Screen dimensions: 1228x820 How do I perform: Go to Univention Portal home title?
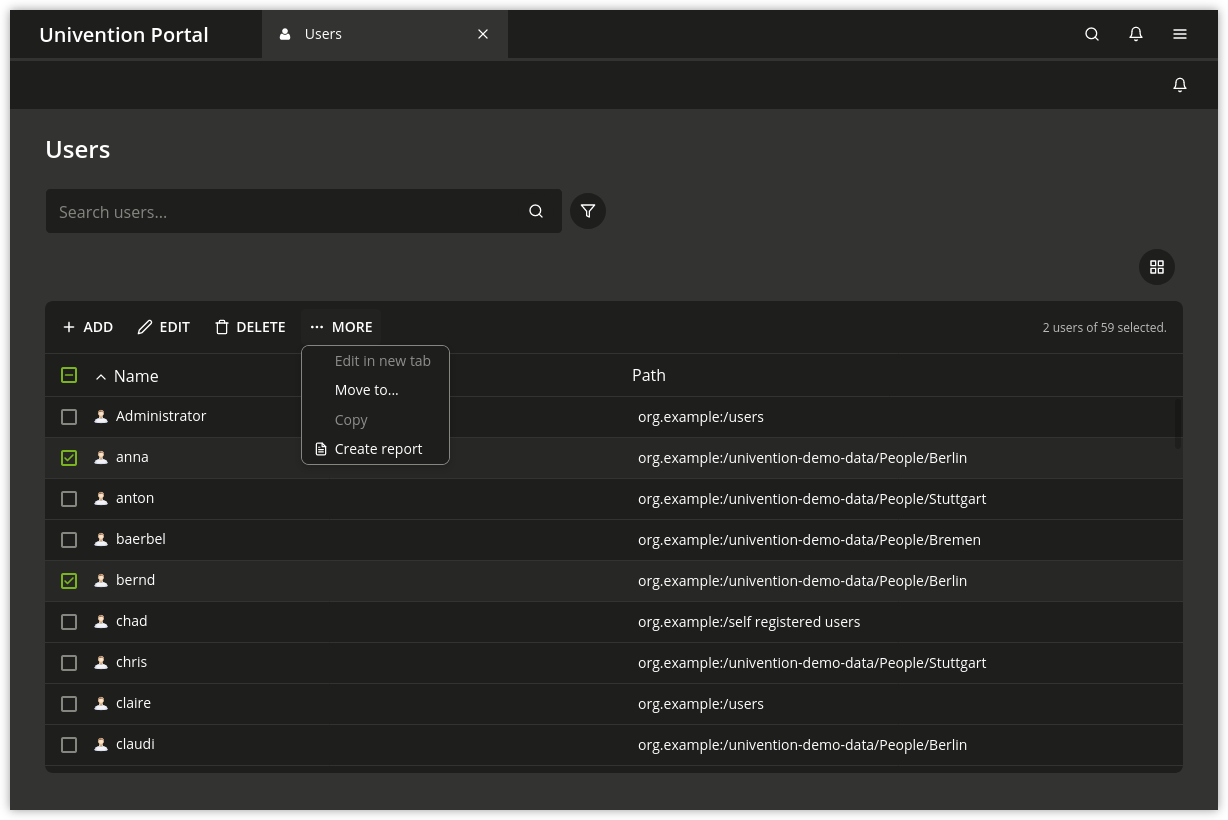coord(124,35)
